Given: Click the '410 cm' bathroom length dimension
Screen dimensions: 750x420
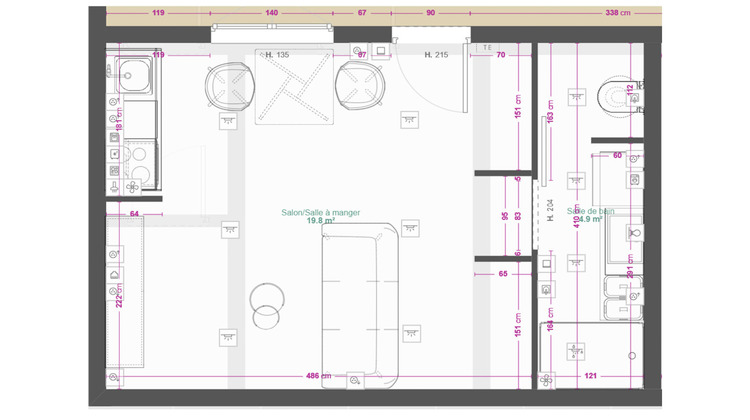Looking at the screenshot, I should click(x=577, y=215).
